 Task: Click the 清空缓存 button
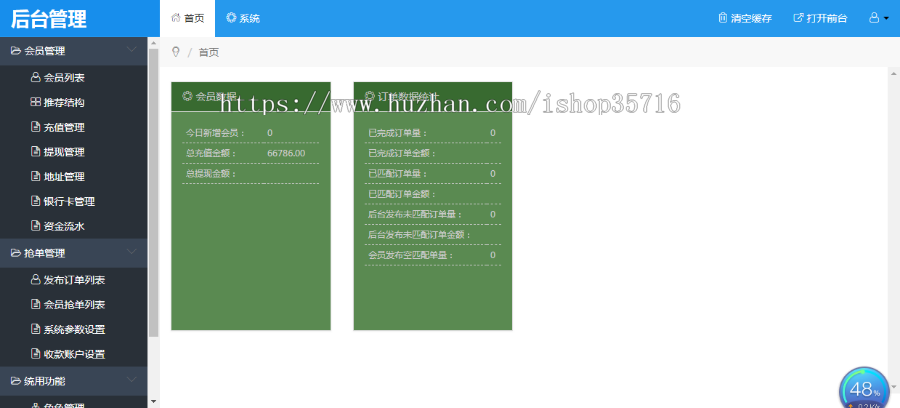point(745,18)
